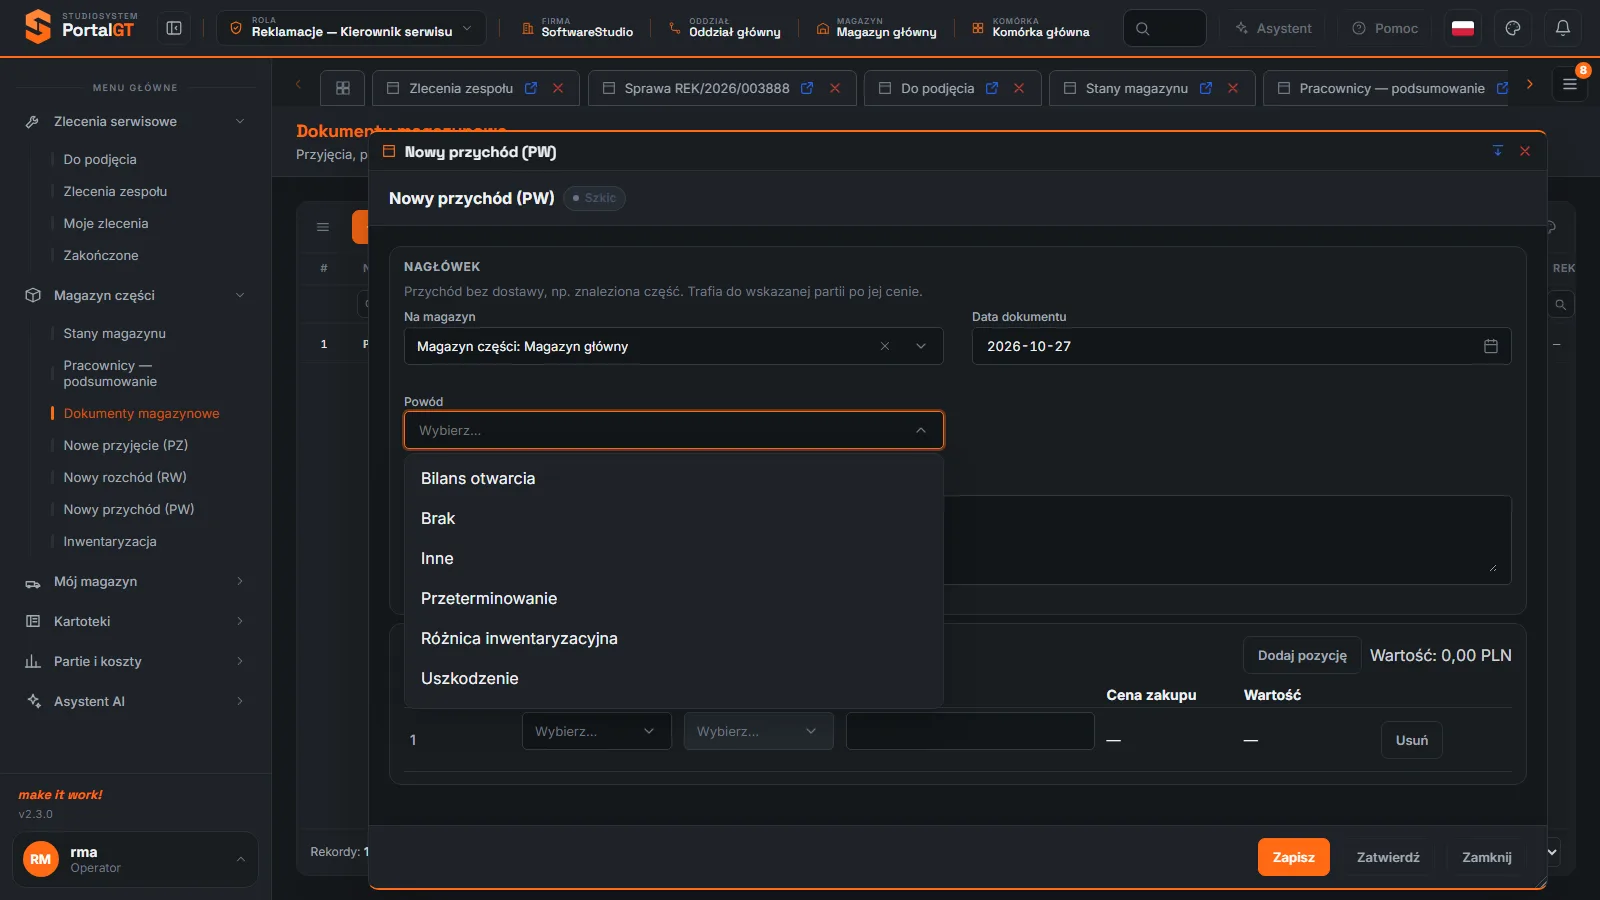Viewport: 1600px width, 900px height.
Task: Switch language via Polish flag icon
Action: point(1463,28)
